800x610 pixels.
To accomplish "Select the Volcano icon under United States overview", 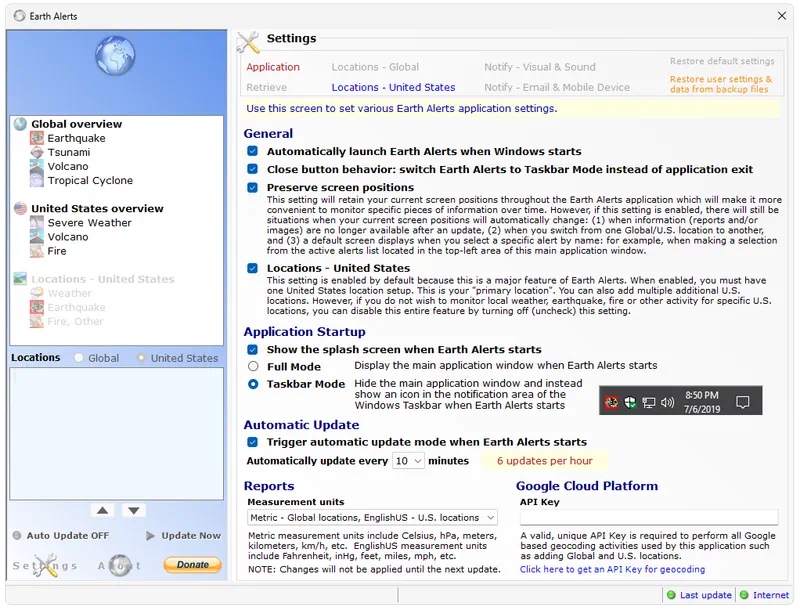I will 37,237.
